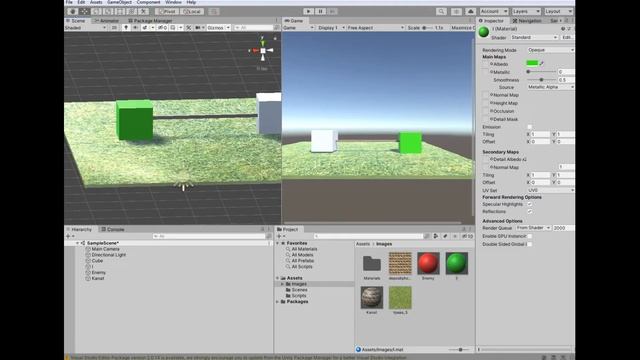Adjust the Smoothness slider
The width and height of the screenshot is (640, 360).
tap(541, 80)
